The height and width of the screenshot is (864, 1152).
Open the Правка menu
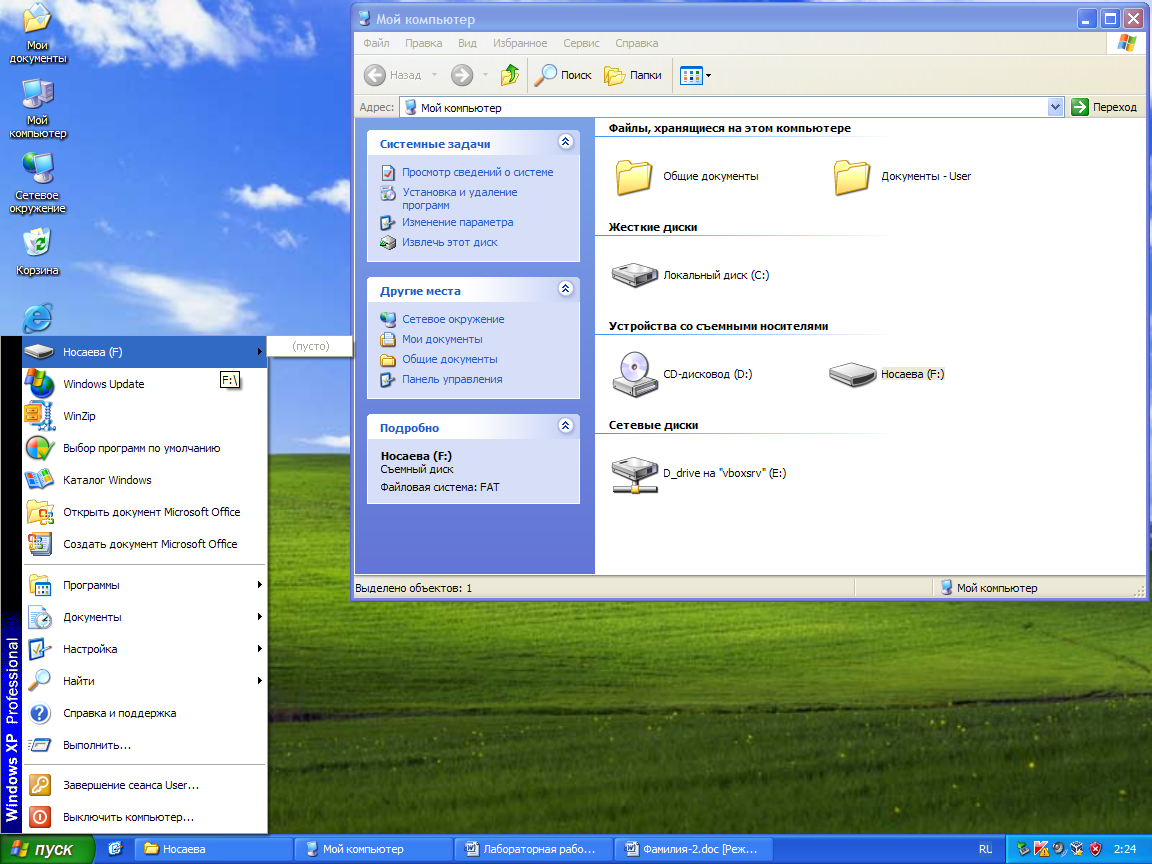[423, 43]
